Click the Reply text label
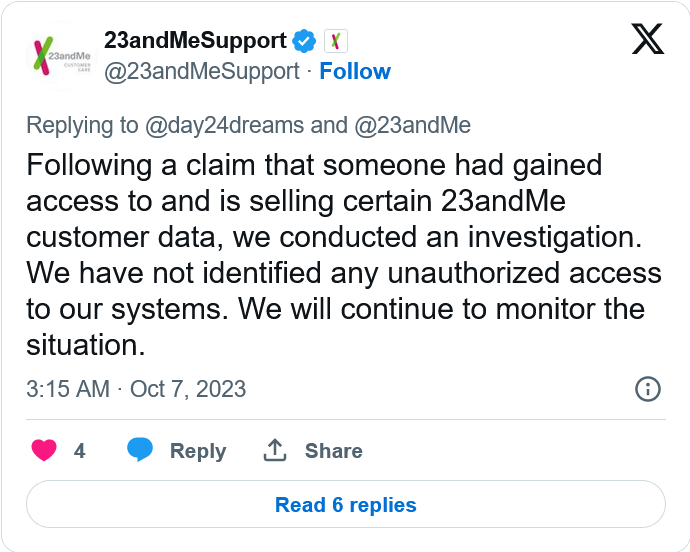 [x=198, y=451]
